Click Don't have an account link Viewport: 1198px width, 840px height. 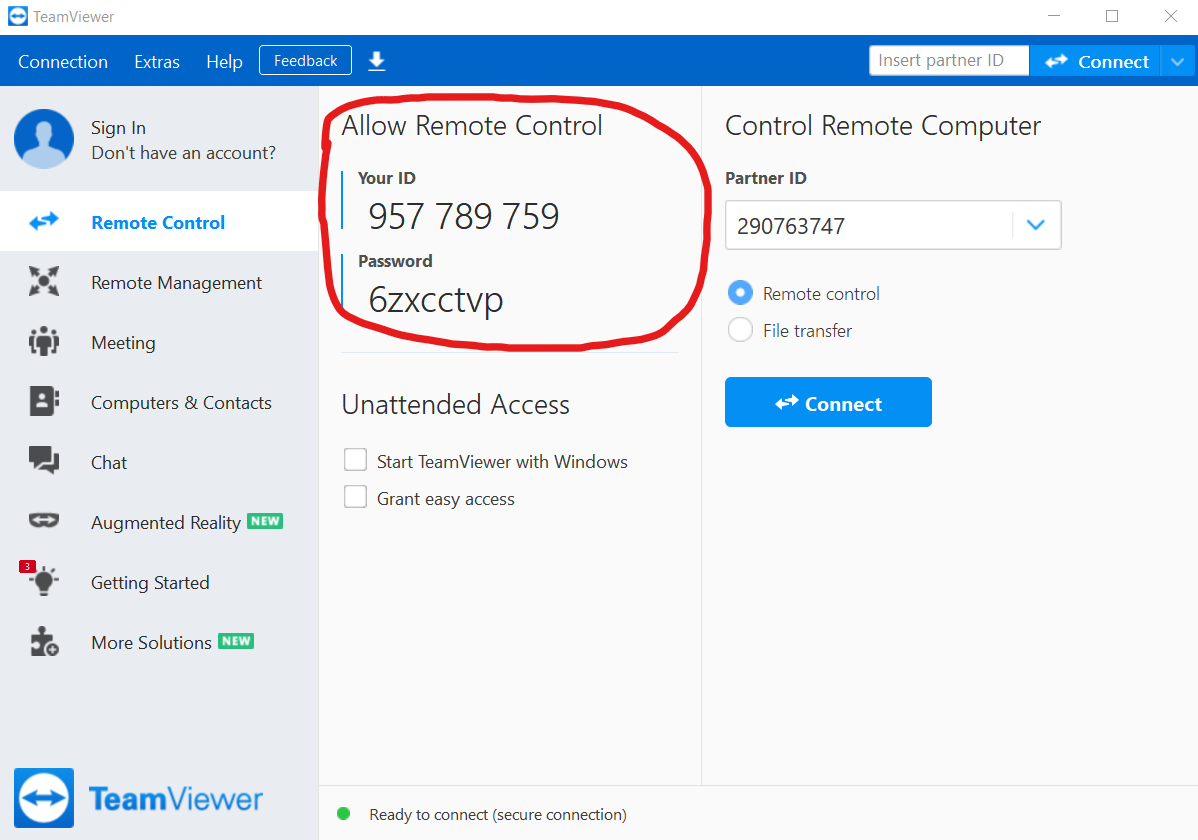pos(183,153)
